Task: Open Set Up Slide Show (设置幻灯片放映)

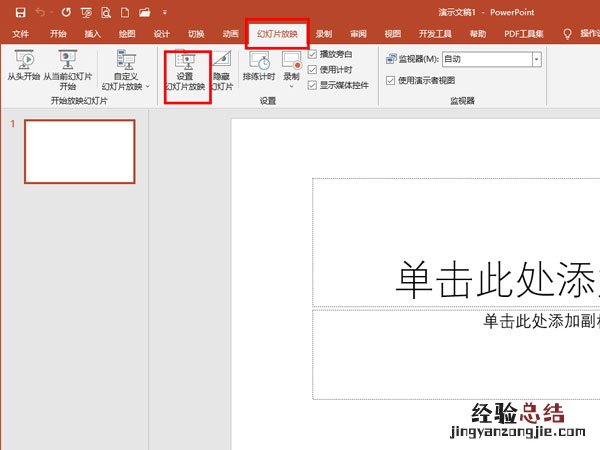Action: 184,69
